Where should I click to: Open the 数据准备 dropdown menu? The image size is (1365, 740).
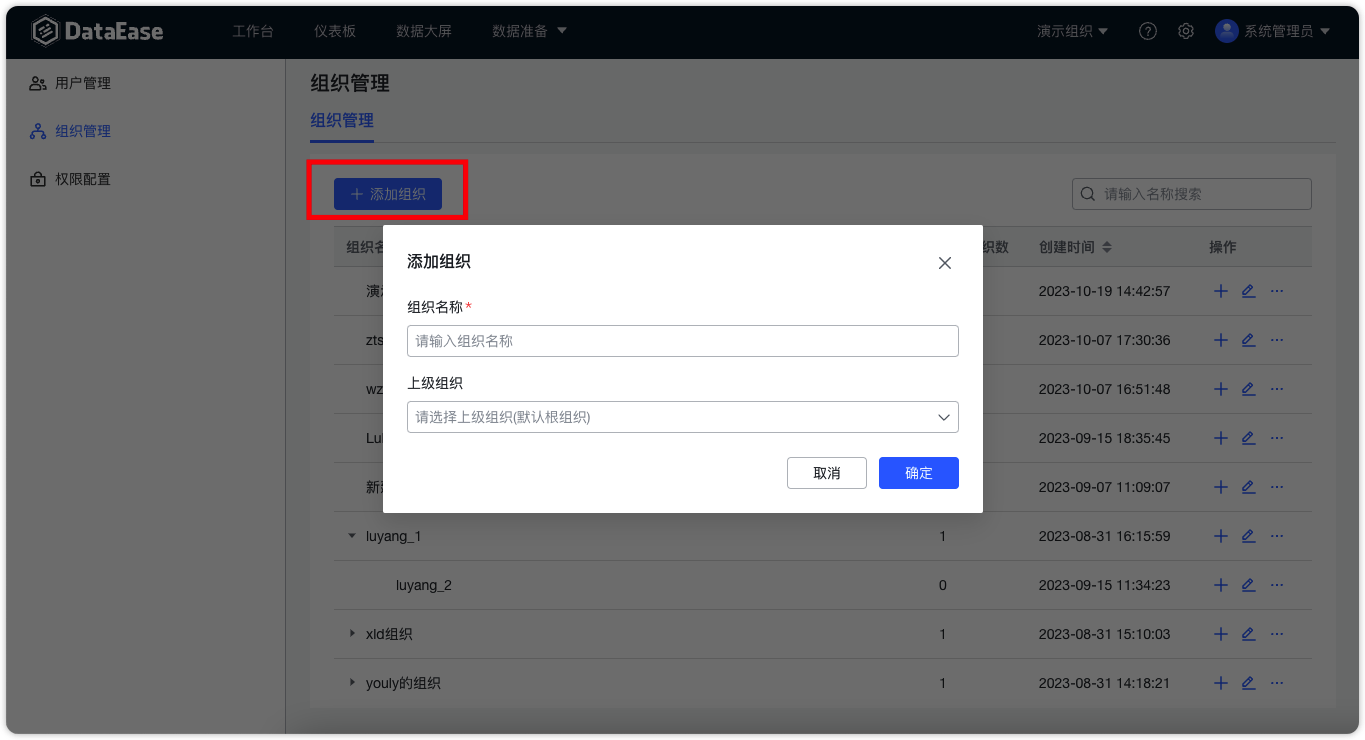click(x=530, y=31)
